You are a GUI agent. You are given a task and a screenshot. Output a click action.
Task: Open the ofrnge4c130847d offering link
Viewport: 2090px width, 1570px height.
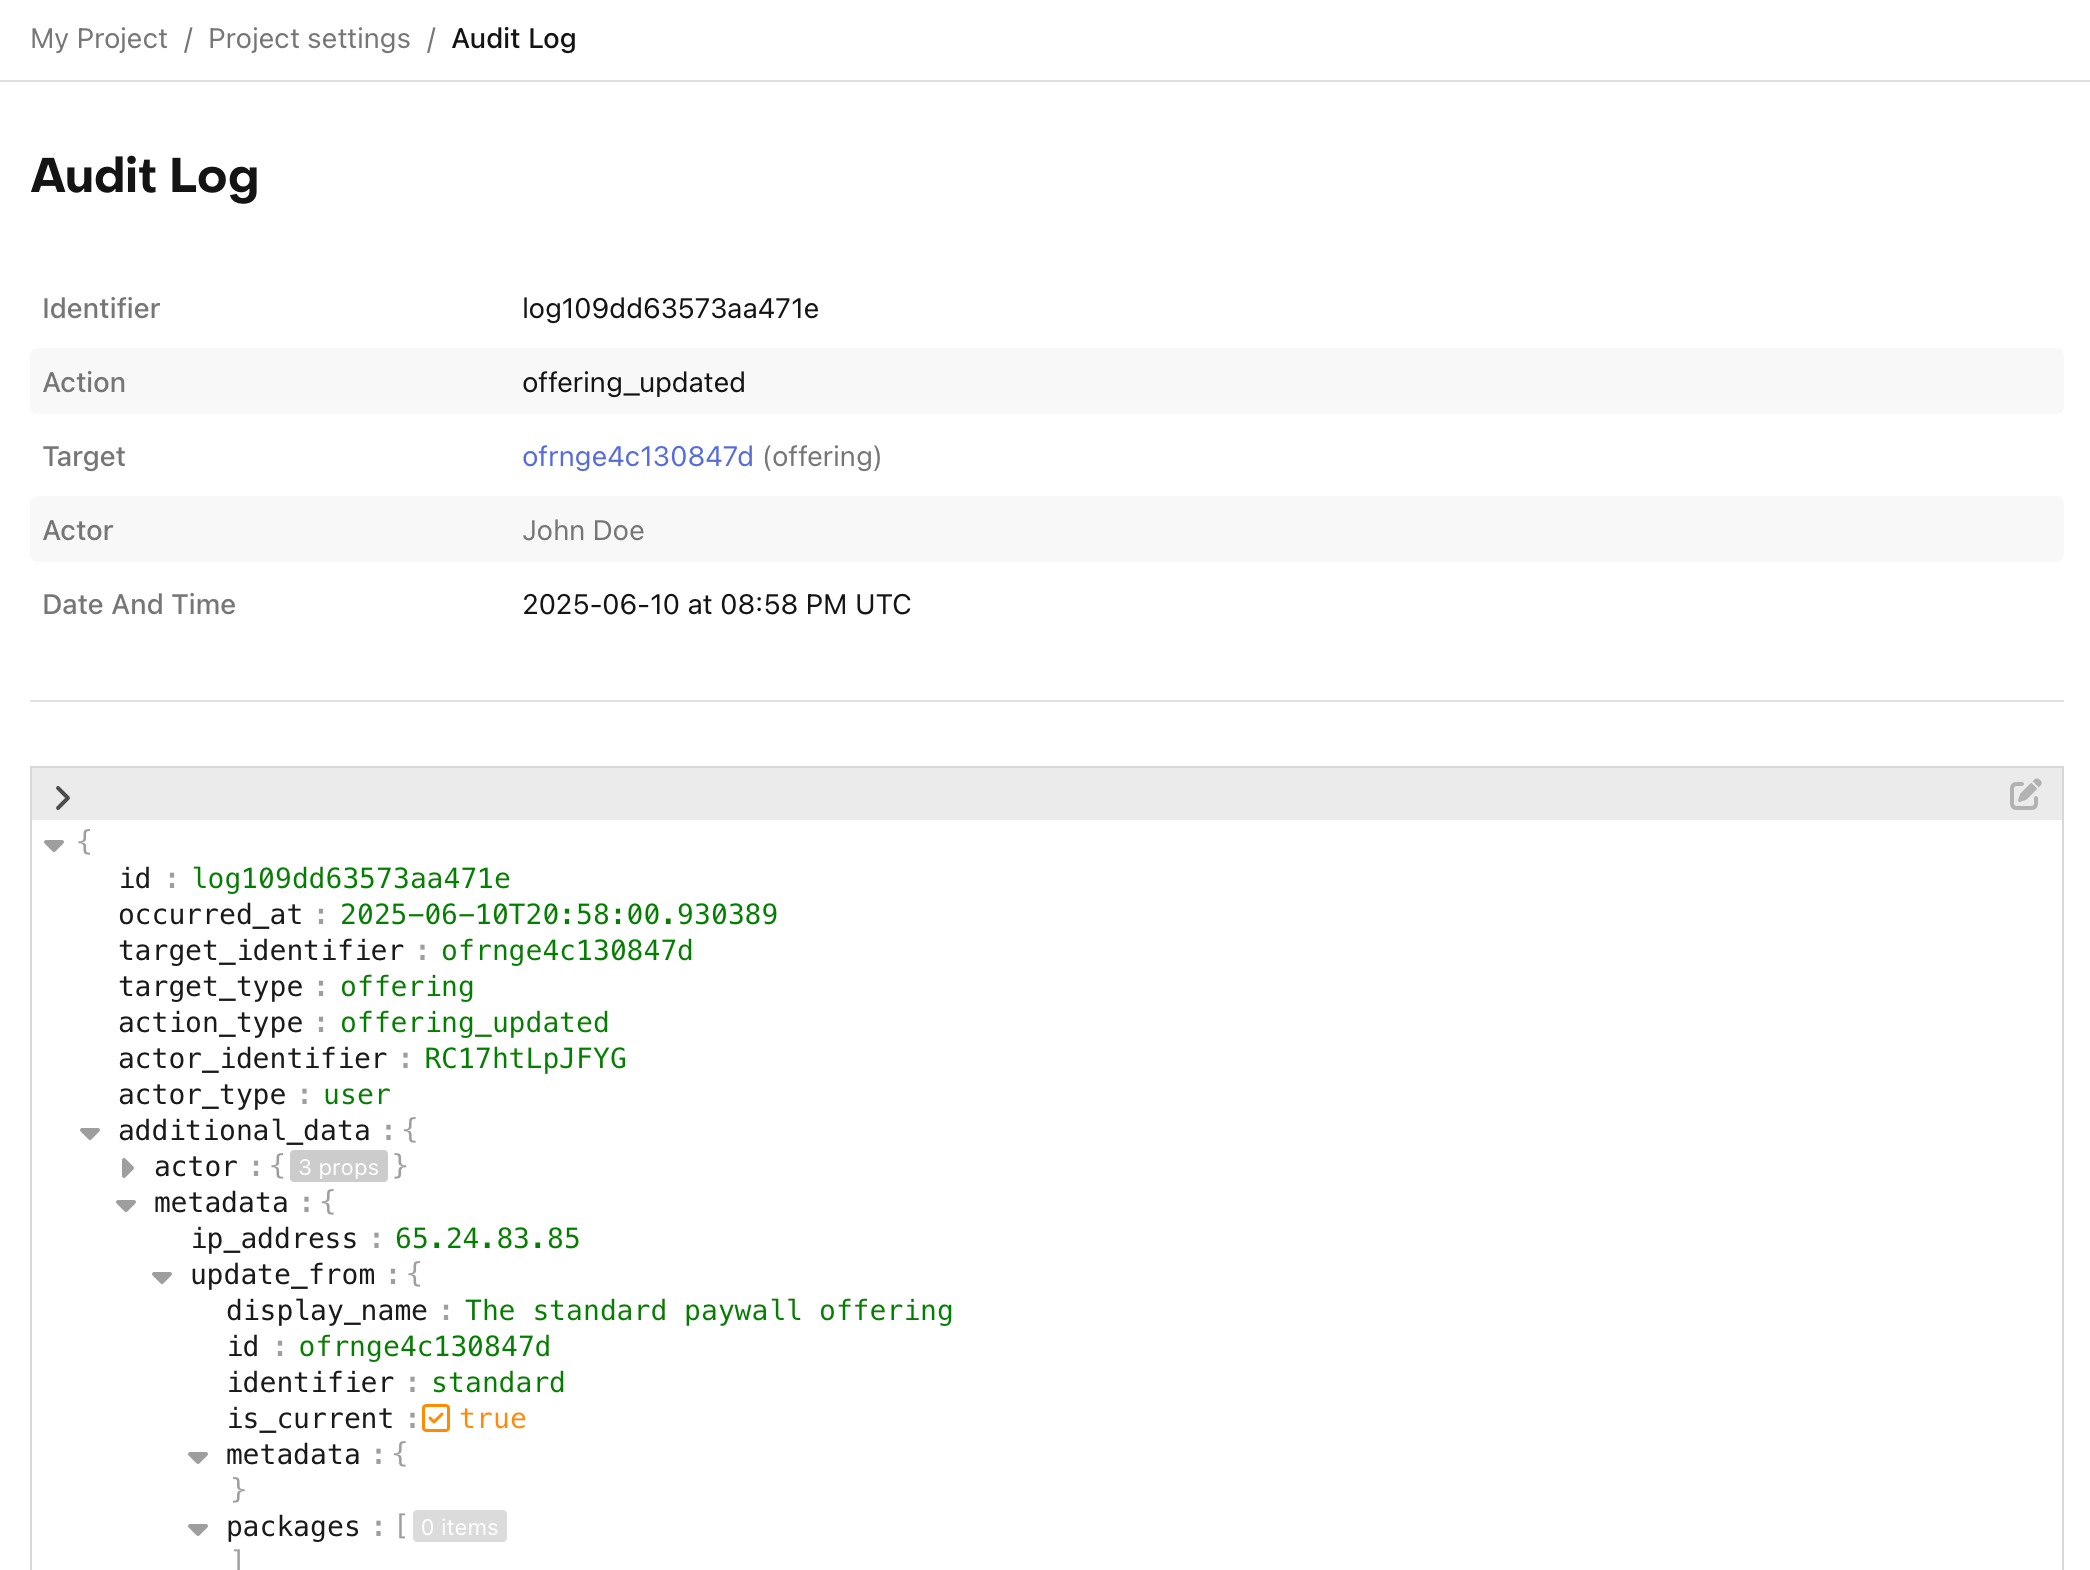[637, 456]
